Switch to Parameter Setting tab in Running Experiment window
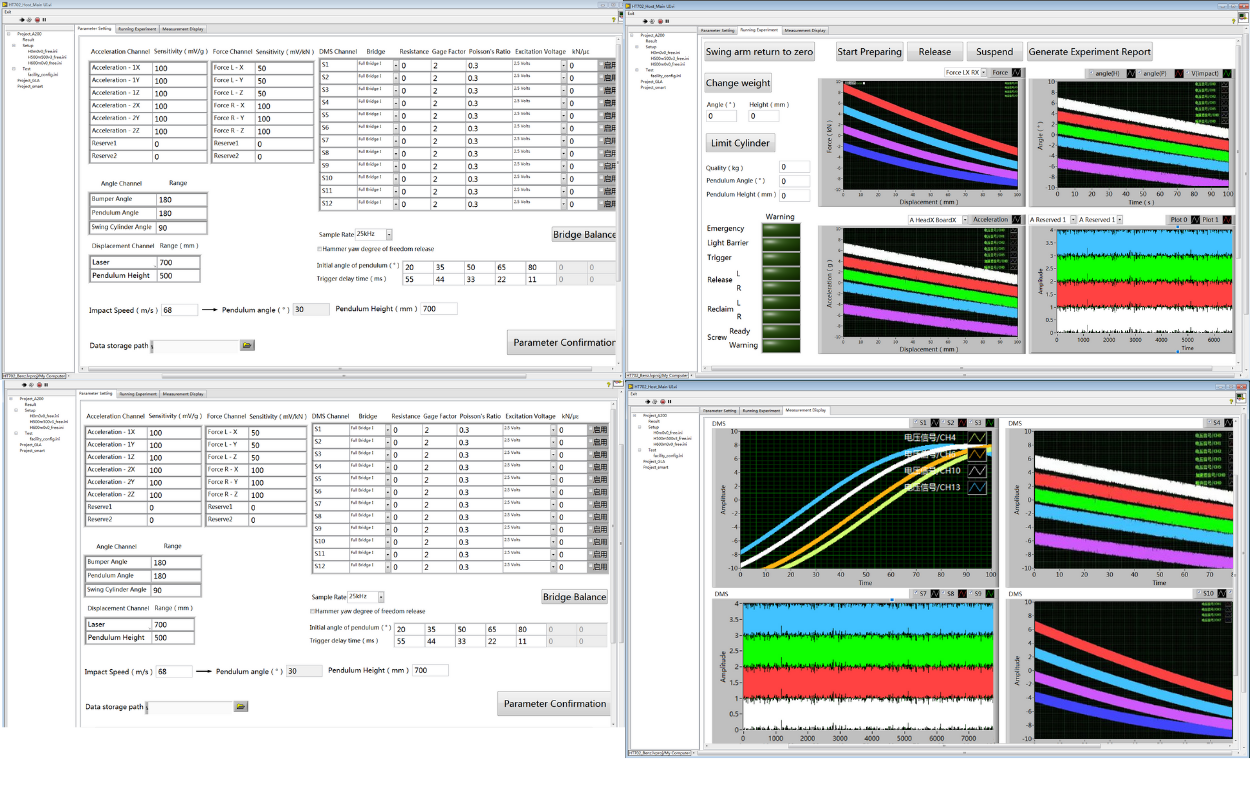 (718, 30)
